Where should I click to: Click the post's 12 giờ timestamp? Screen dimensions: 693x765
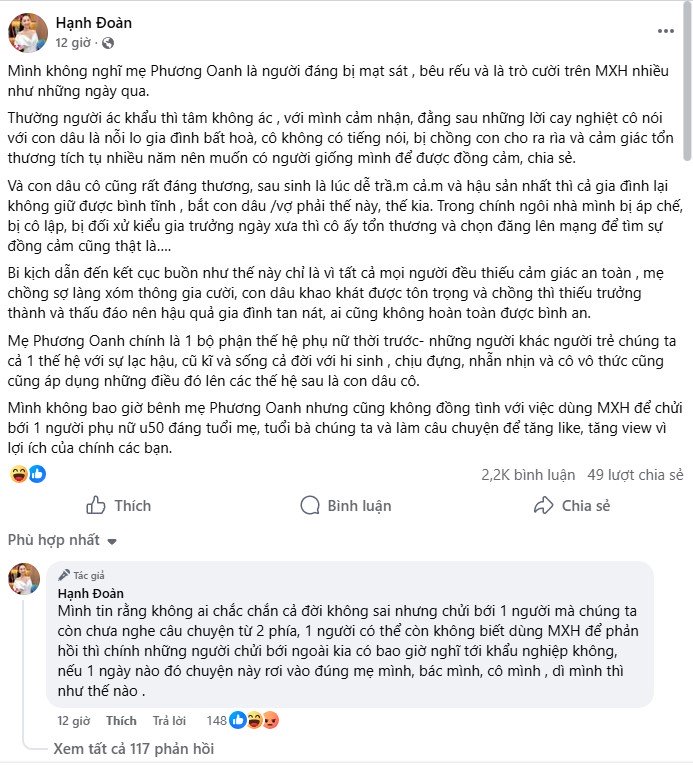click(x=74, y=43)
